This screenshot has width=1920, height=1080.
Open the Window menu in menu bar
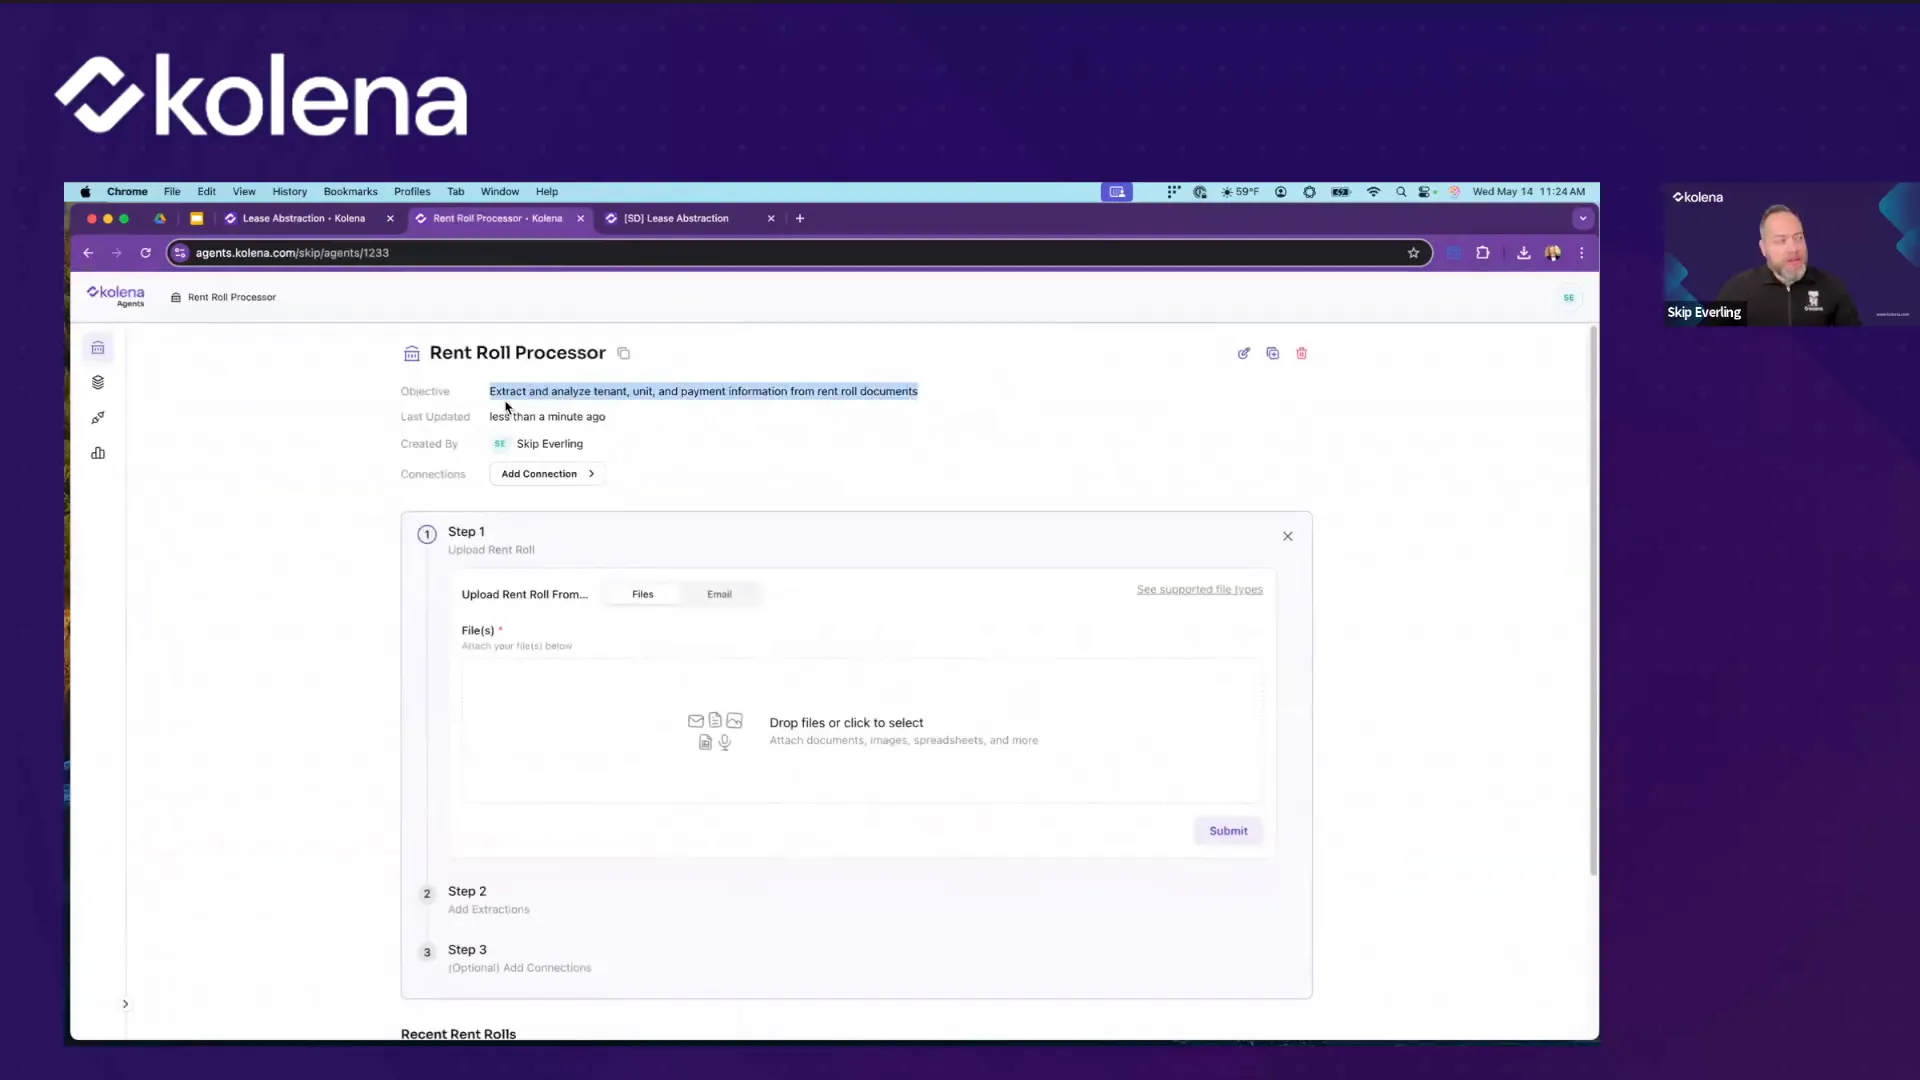(x=499, y=192)
